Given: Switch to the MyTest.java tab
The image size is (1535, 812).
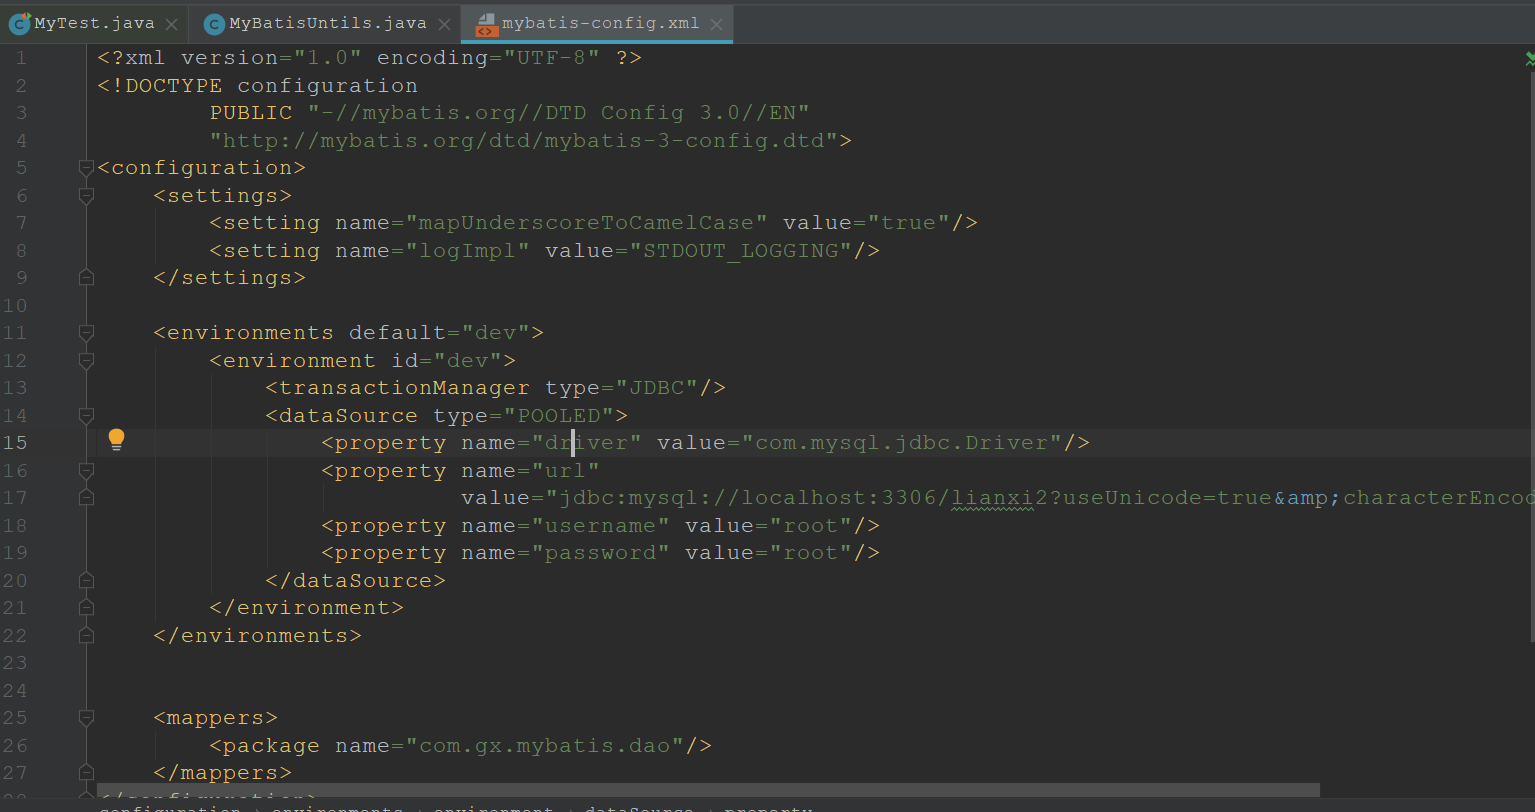Looking at the screenshot, I should pyautogui.click(x=94, y=23).
